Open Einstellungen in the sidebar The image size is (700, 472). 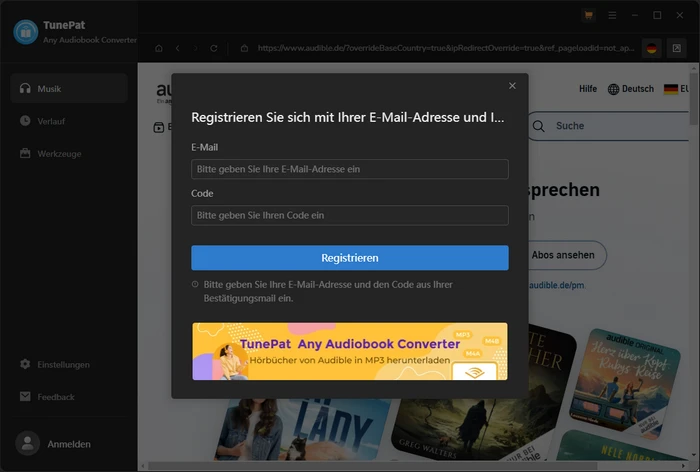point(69,364)
